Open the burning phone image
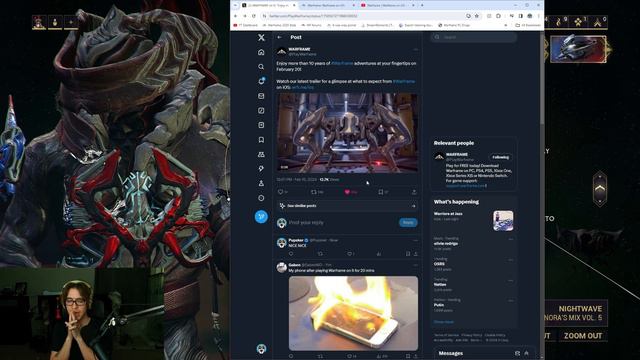 pos(353,313)
